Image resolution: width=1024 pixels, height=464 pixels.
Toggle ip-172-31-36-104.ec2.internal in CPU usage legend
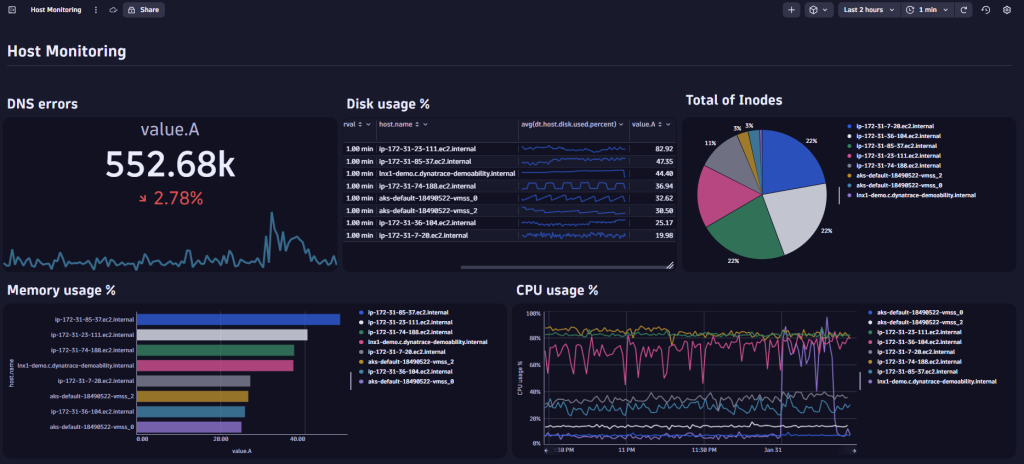pos(915,342)
